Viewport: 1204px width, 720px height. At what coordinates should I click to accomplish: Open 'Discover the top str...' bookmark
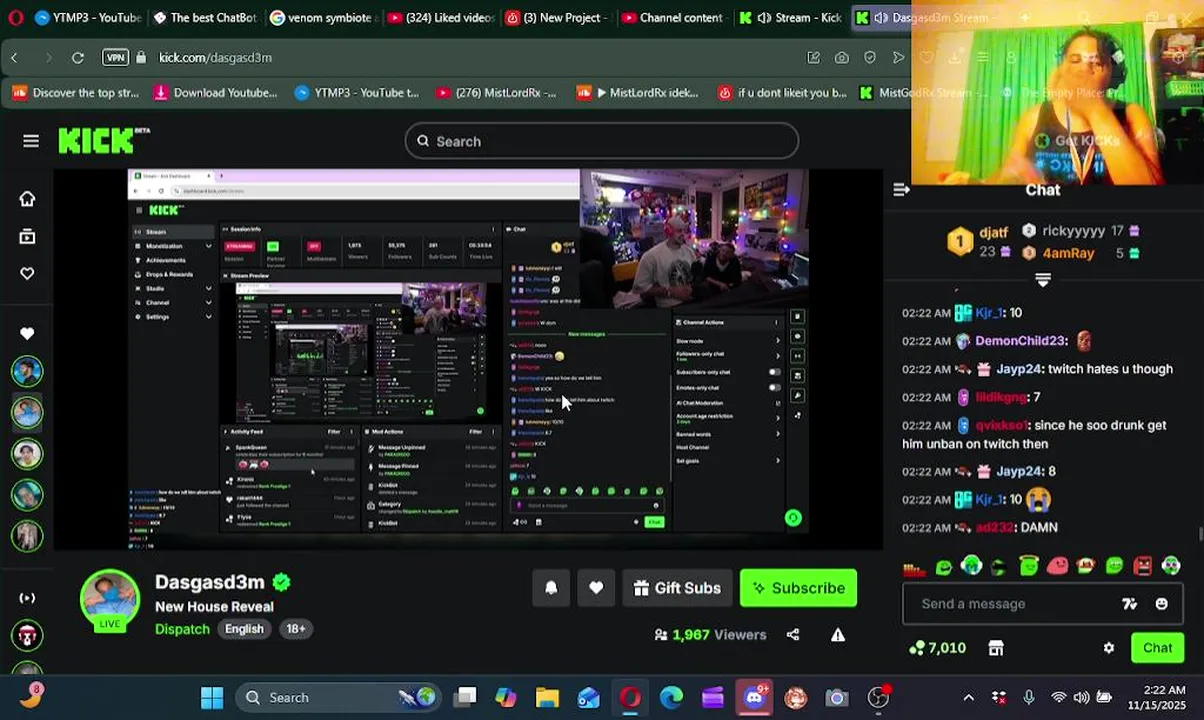coord(76,93)
